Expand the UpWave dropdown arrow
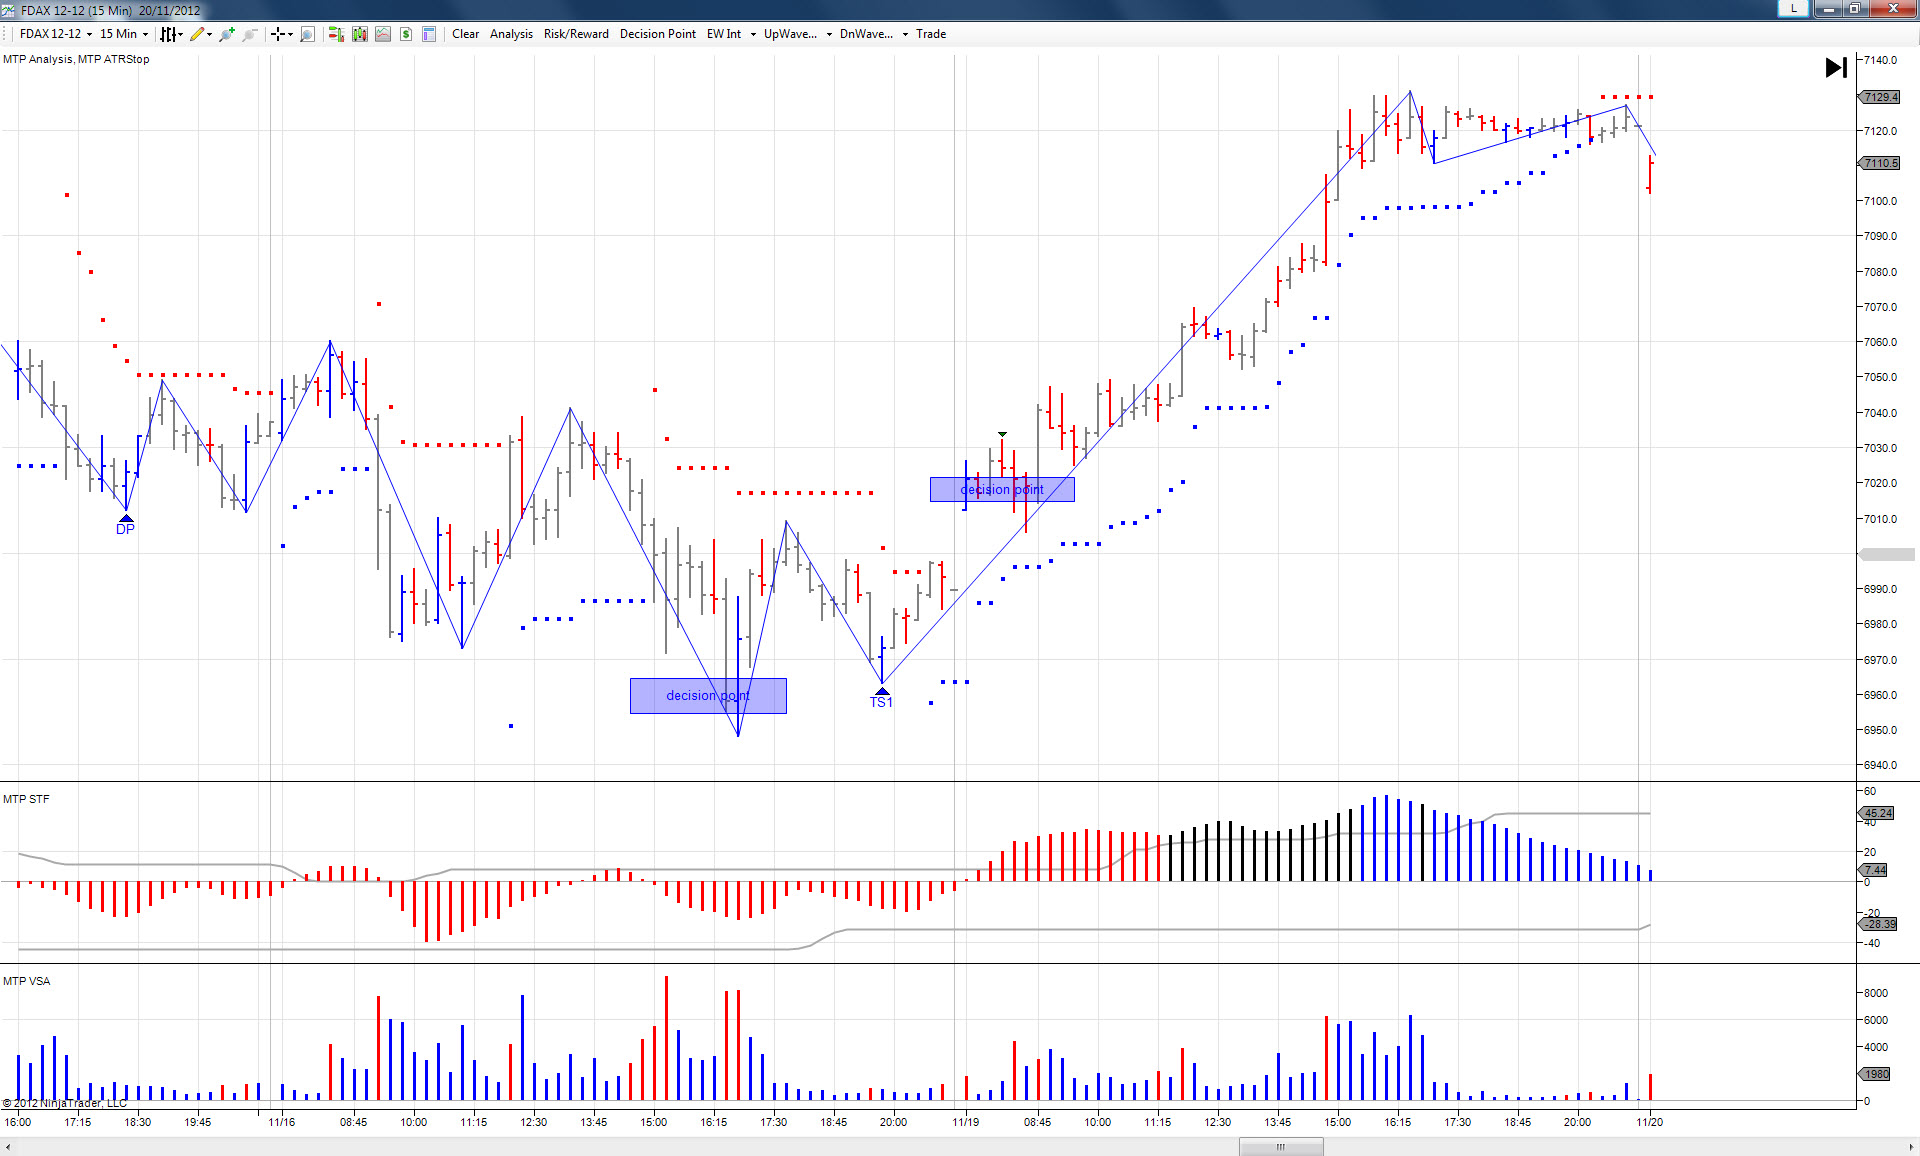The image size is (1920, 1156). (829, 34)
